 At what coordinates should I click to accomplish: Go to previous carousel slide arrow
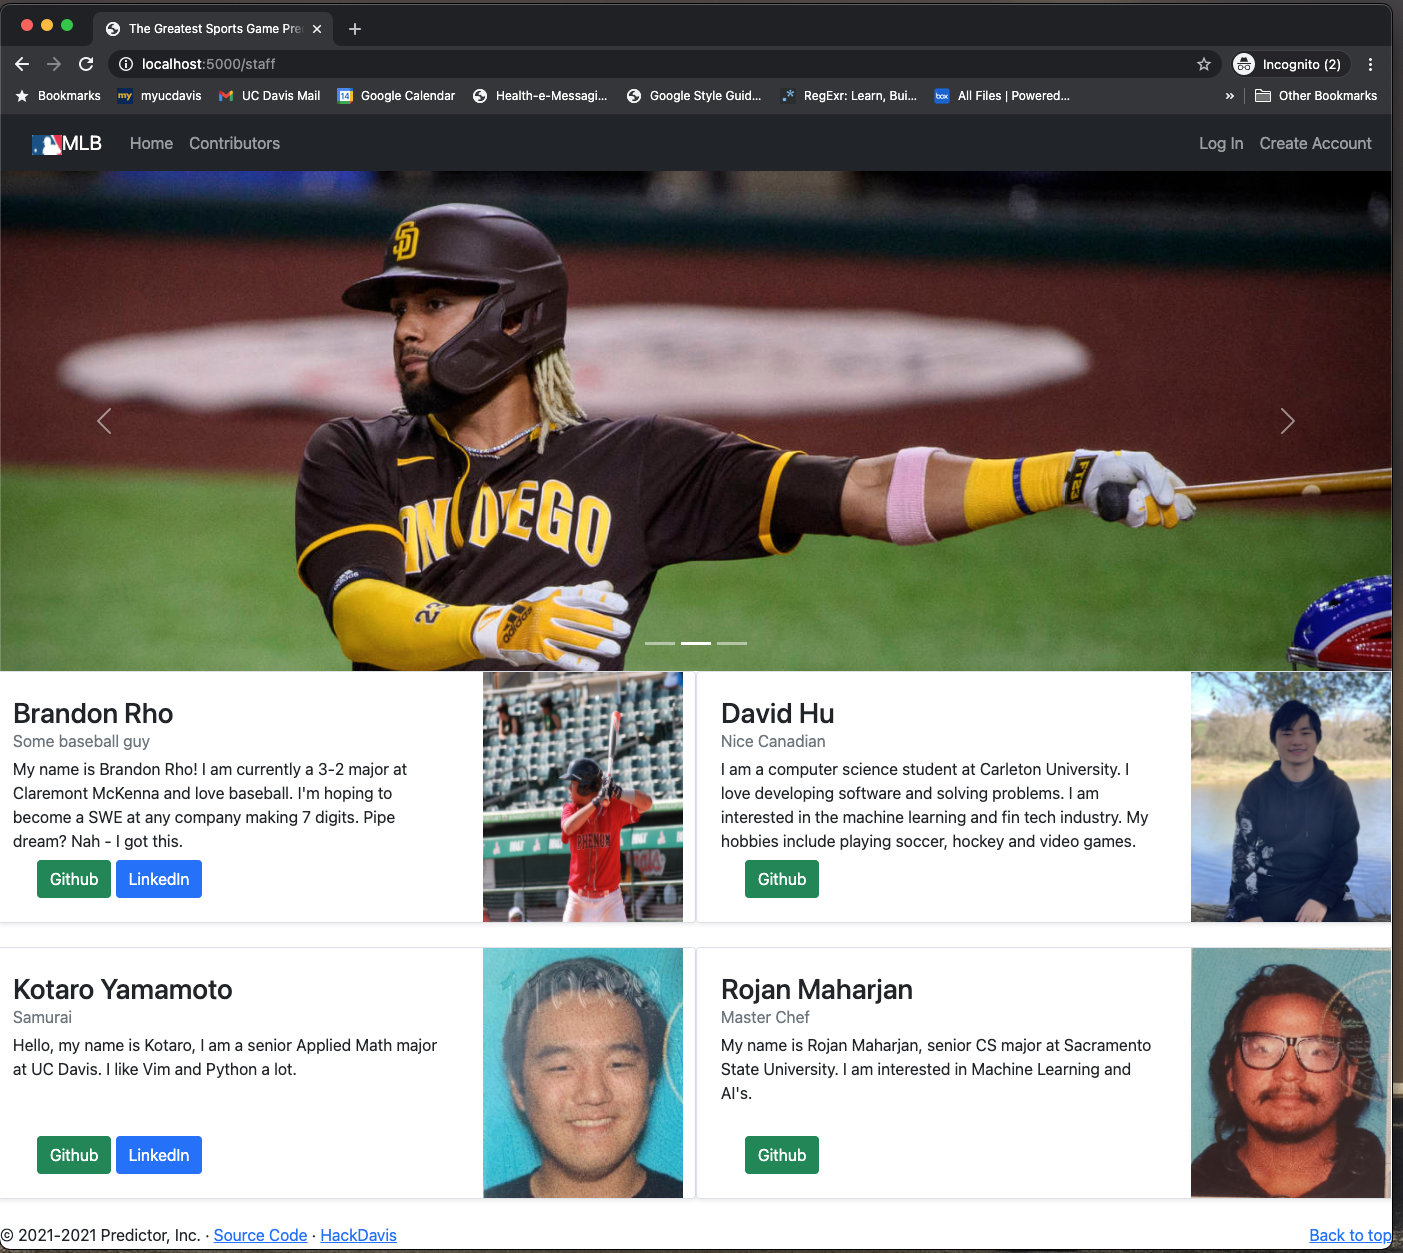(x=104, y=421)
